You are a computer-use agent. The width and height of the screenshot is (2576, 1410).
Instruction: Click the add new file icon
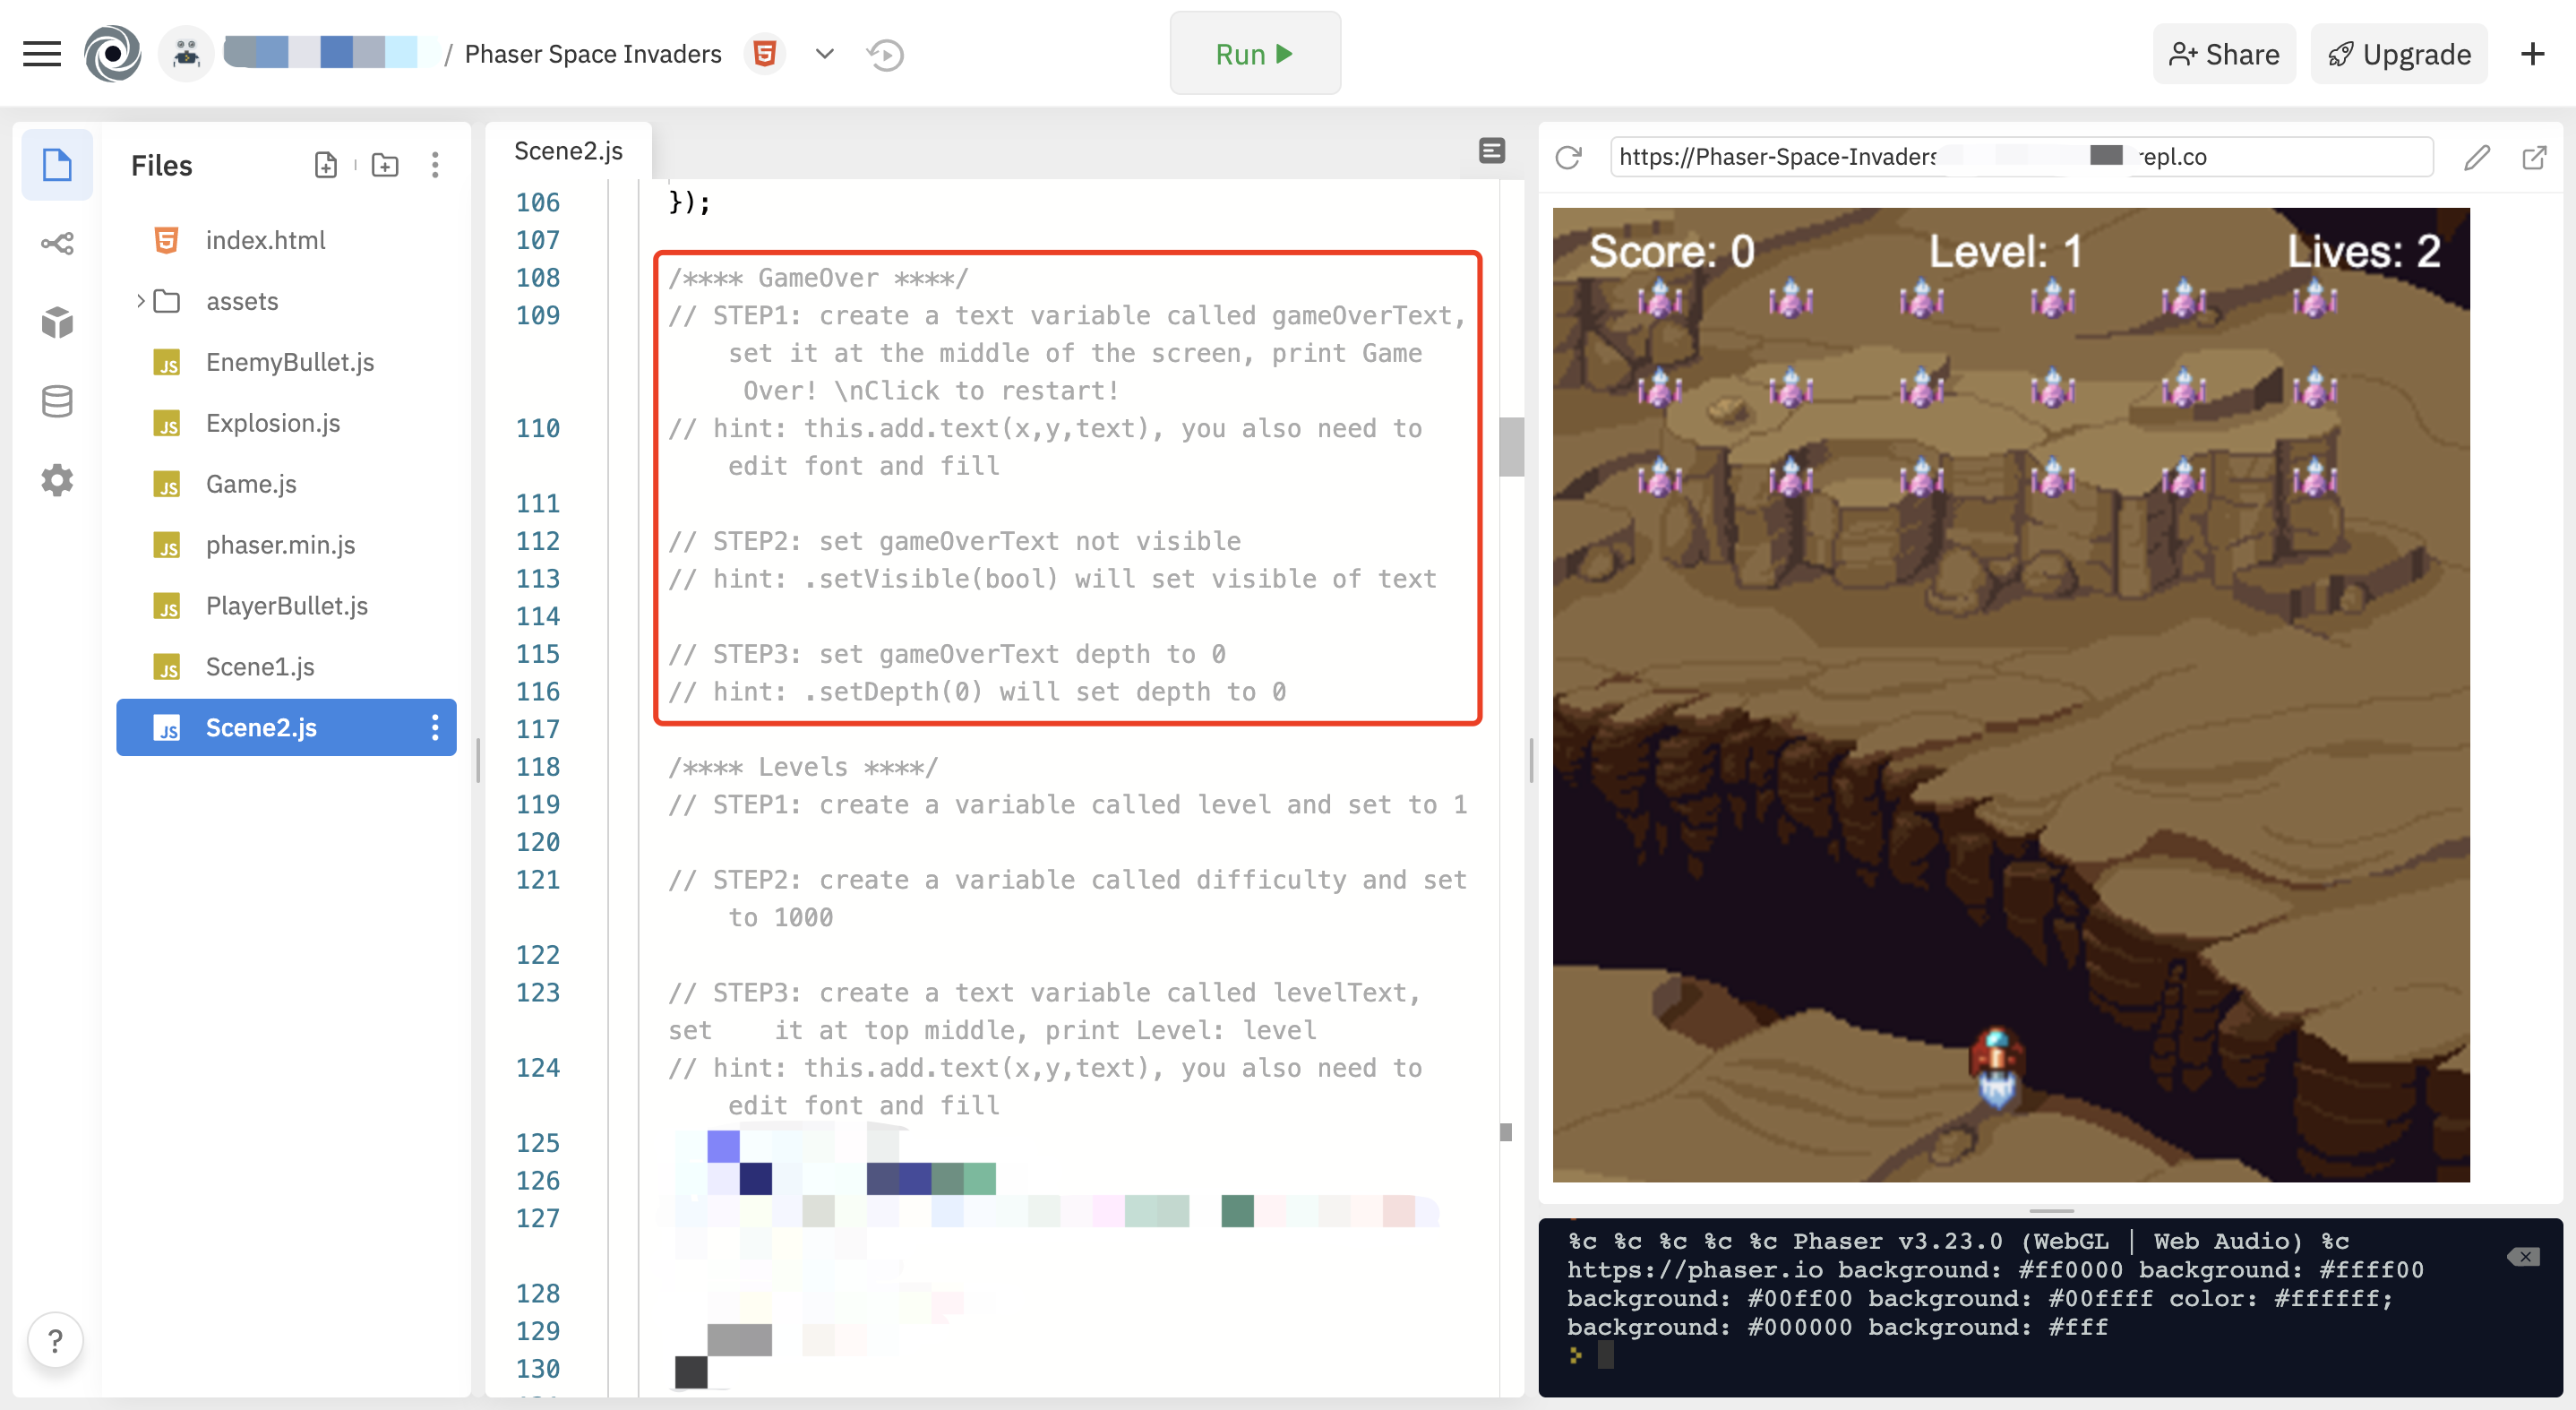tap(325, 165)
